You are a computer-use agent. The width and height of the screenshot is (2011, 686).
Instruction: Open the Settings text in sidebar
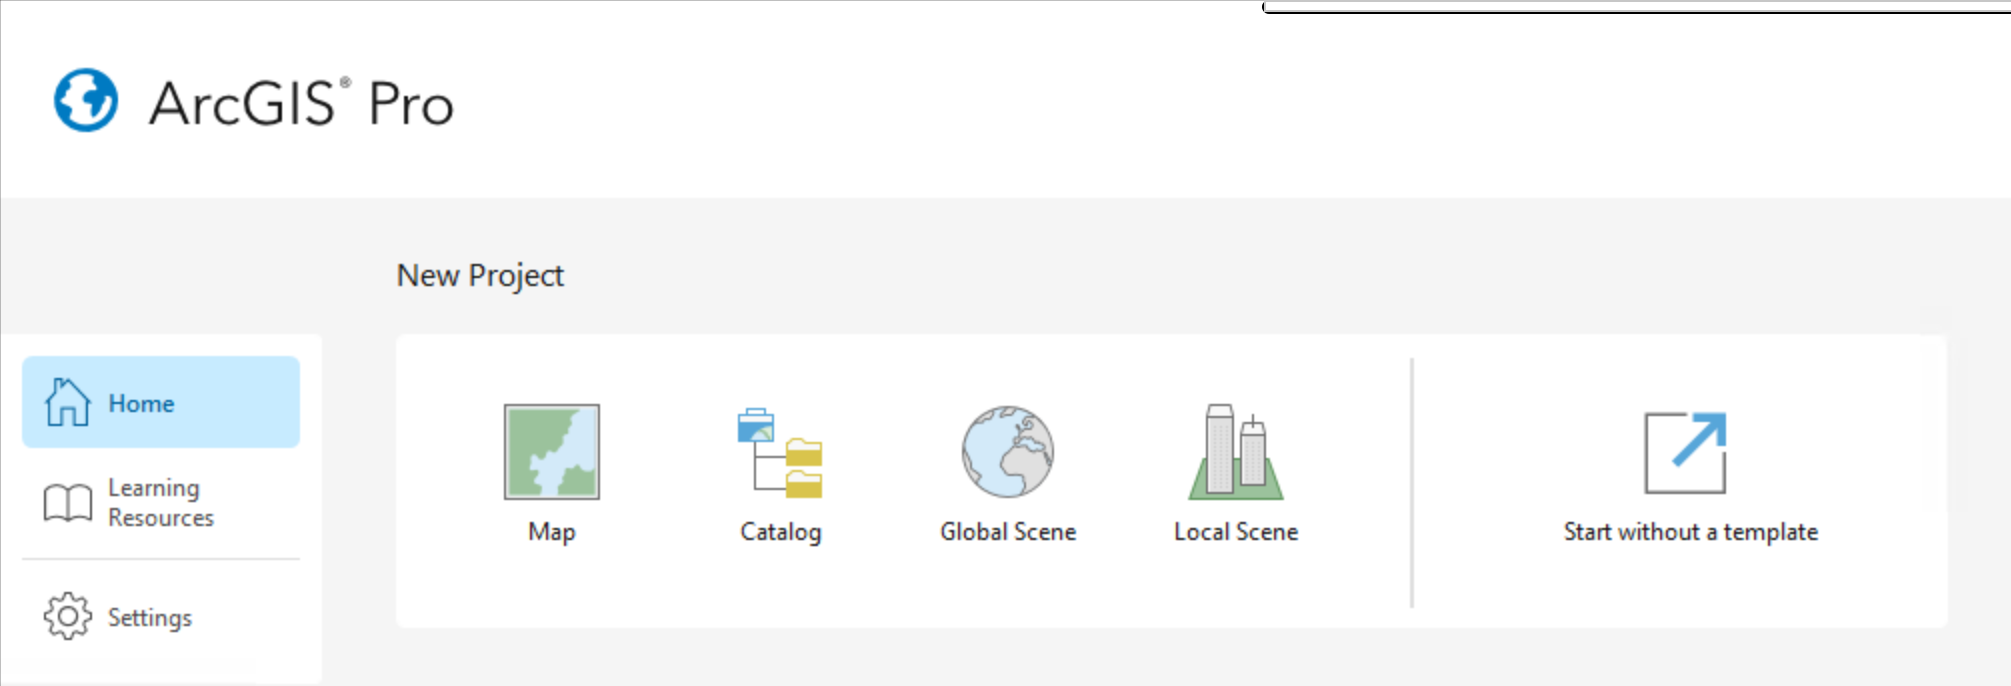pos(149,617)
